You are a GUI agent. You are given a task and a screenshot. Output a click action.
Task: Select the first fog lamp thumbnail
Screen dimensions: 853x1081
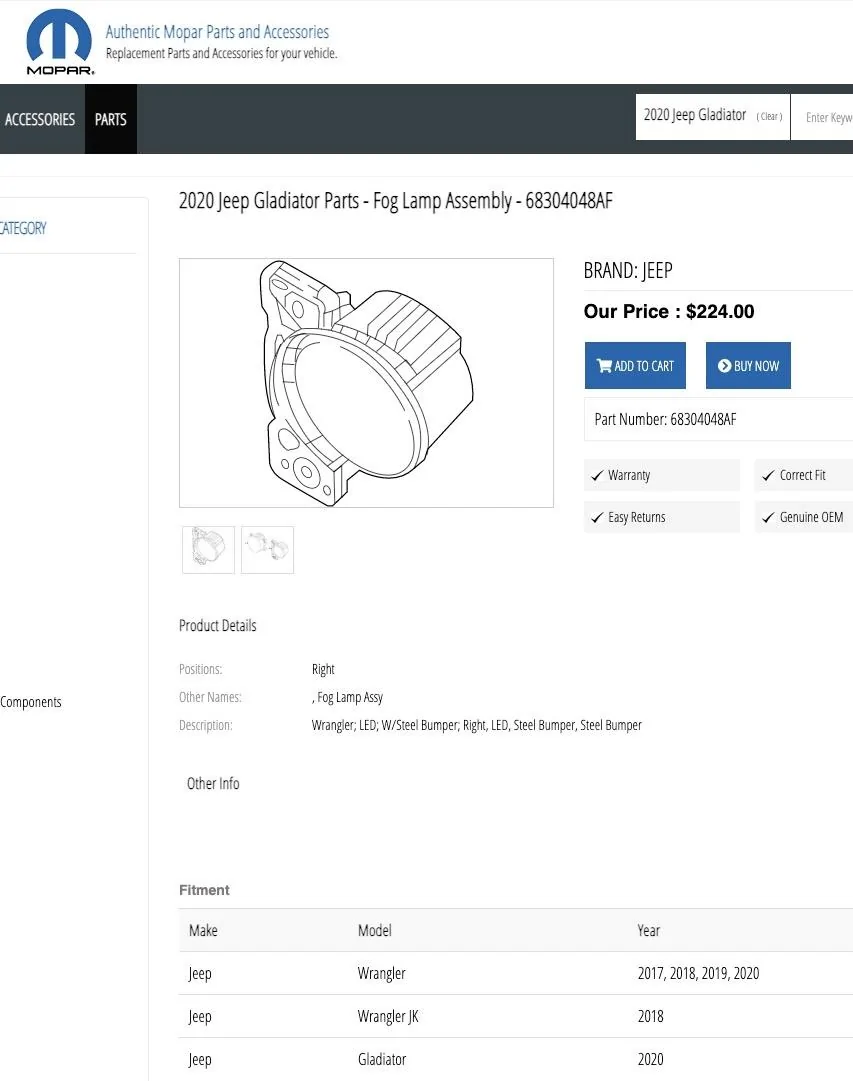[208, 549]
